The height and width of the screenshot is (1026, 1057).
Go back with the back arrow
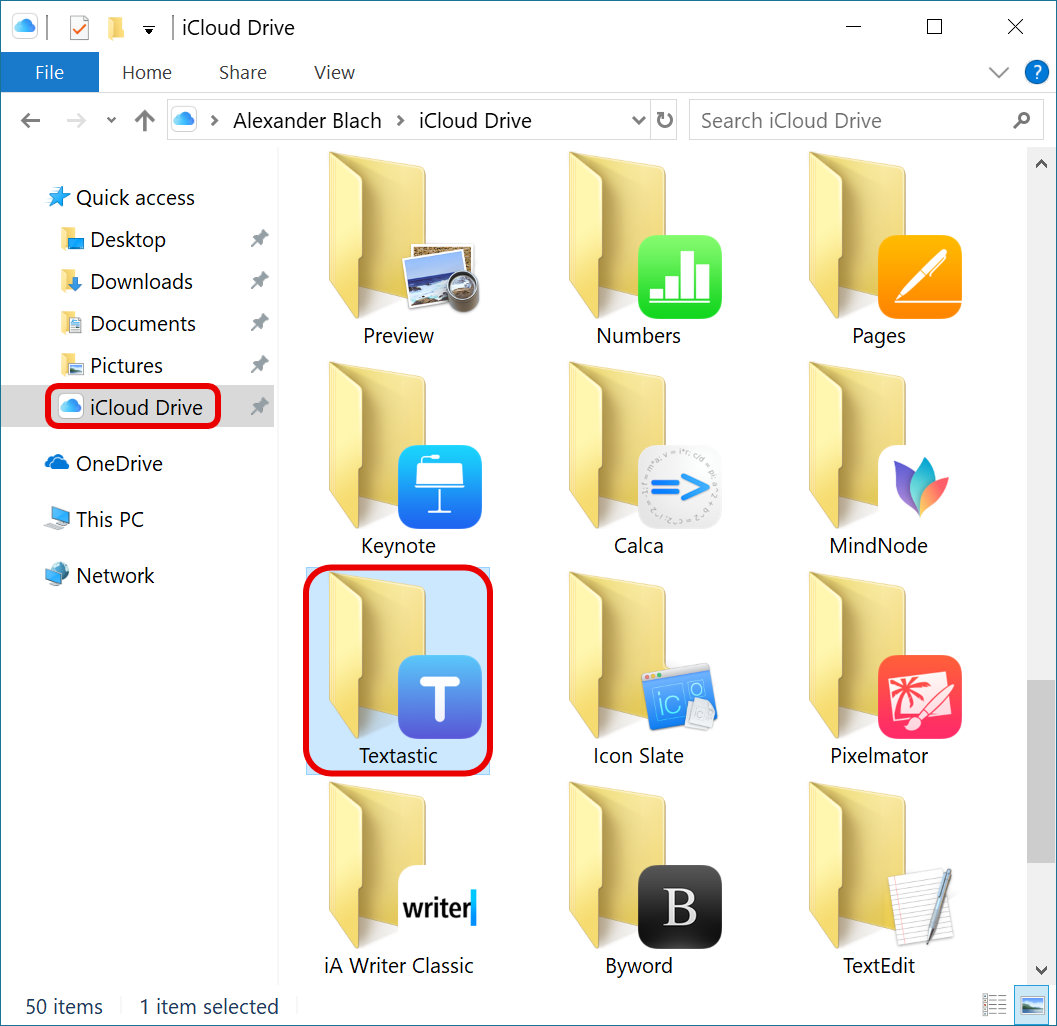(30, 121)
